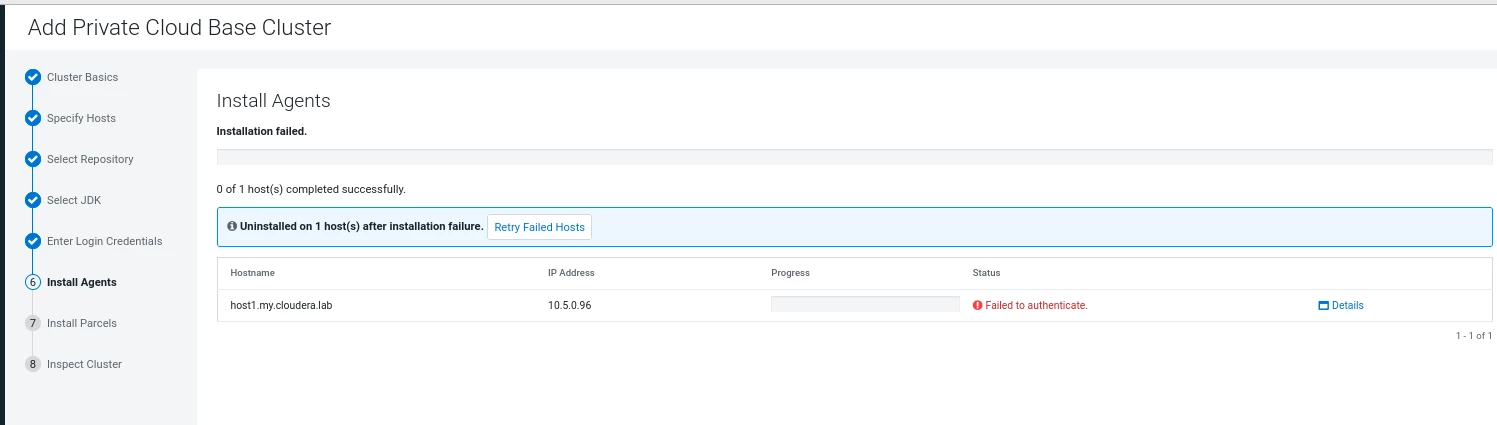Click the 'Failed to authenticate.' status text

1036,305
